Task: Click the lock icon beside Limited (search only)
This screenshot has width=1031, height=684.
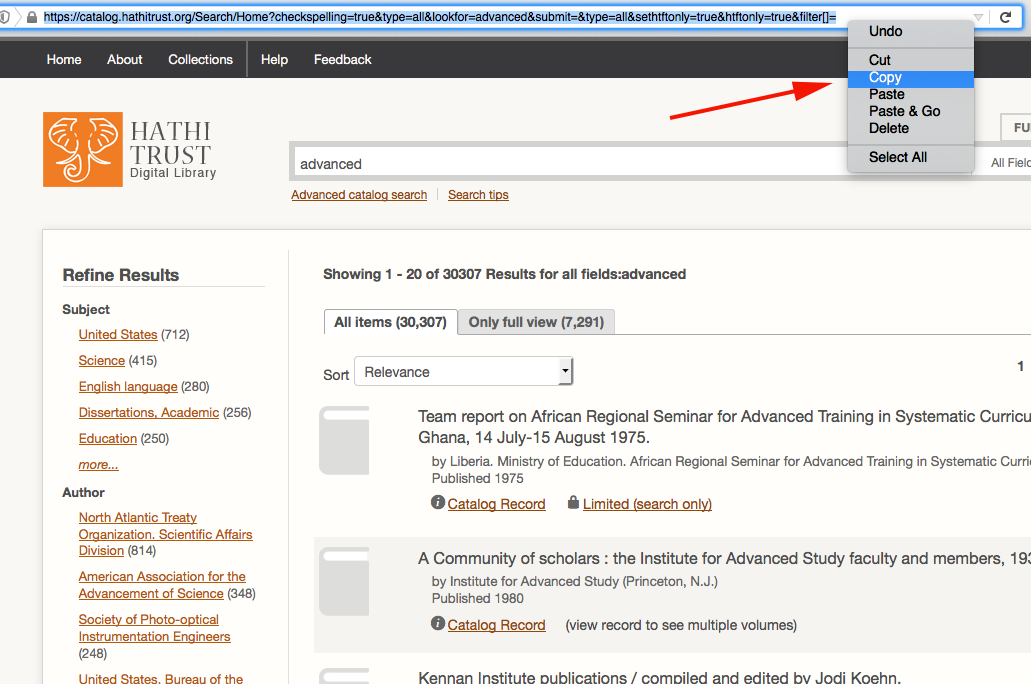Action: click(573, 502)
